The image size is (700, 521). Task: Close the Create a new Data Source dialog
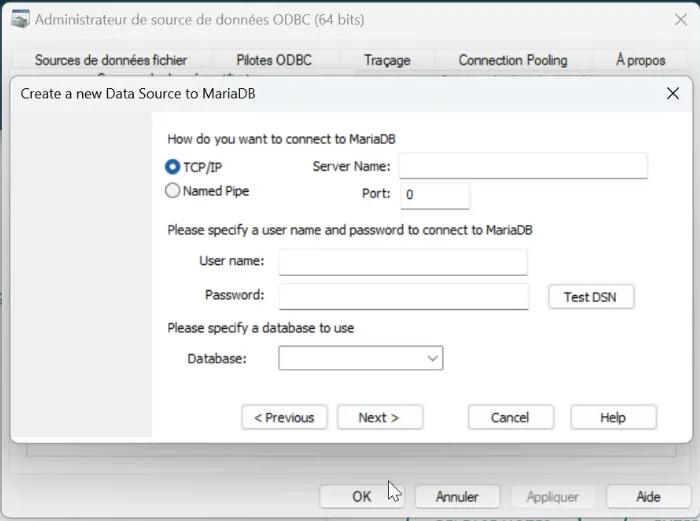(x=673, y=93)
